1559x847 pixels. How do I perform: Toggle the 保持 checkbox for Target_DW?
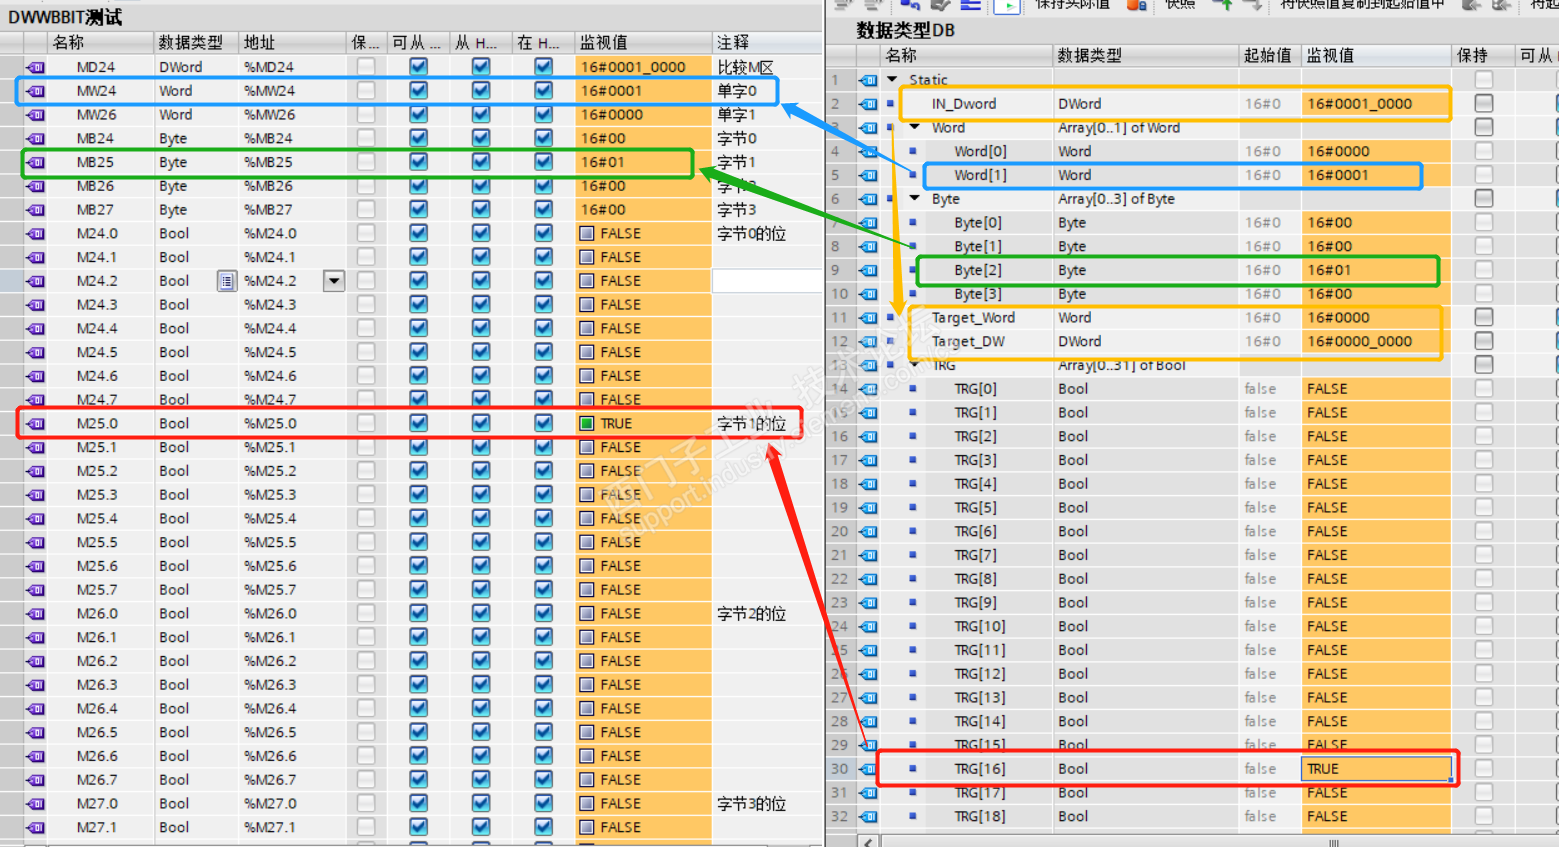click(x=1484, y=341)
